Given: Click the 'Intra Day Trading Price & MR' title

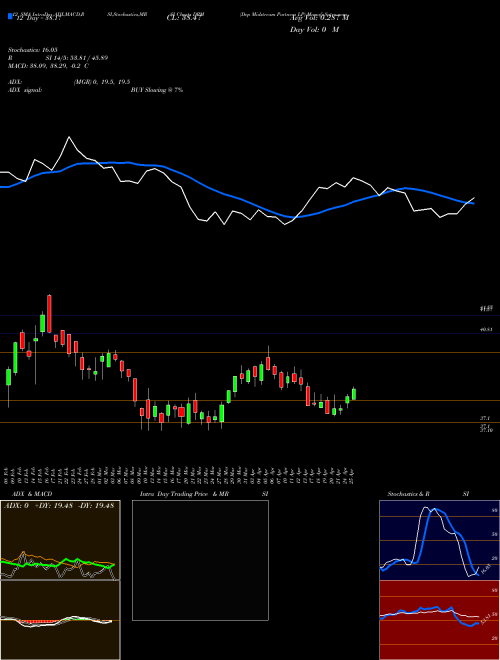Looking at the screenshot, I should [184, 494].
